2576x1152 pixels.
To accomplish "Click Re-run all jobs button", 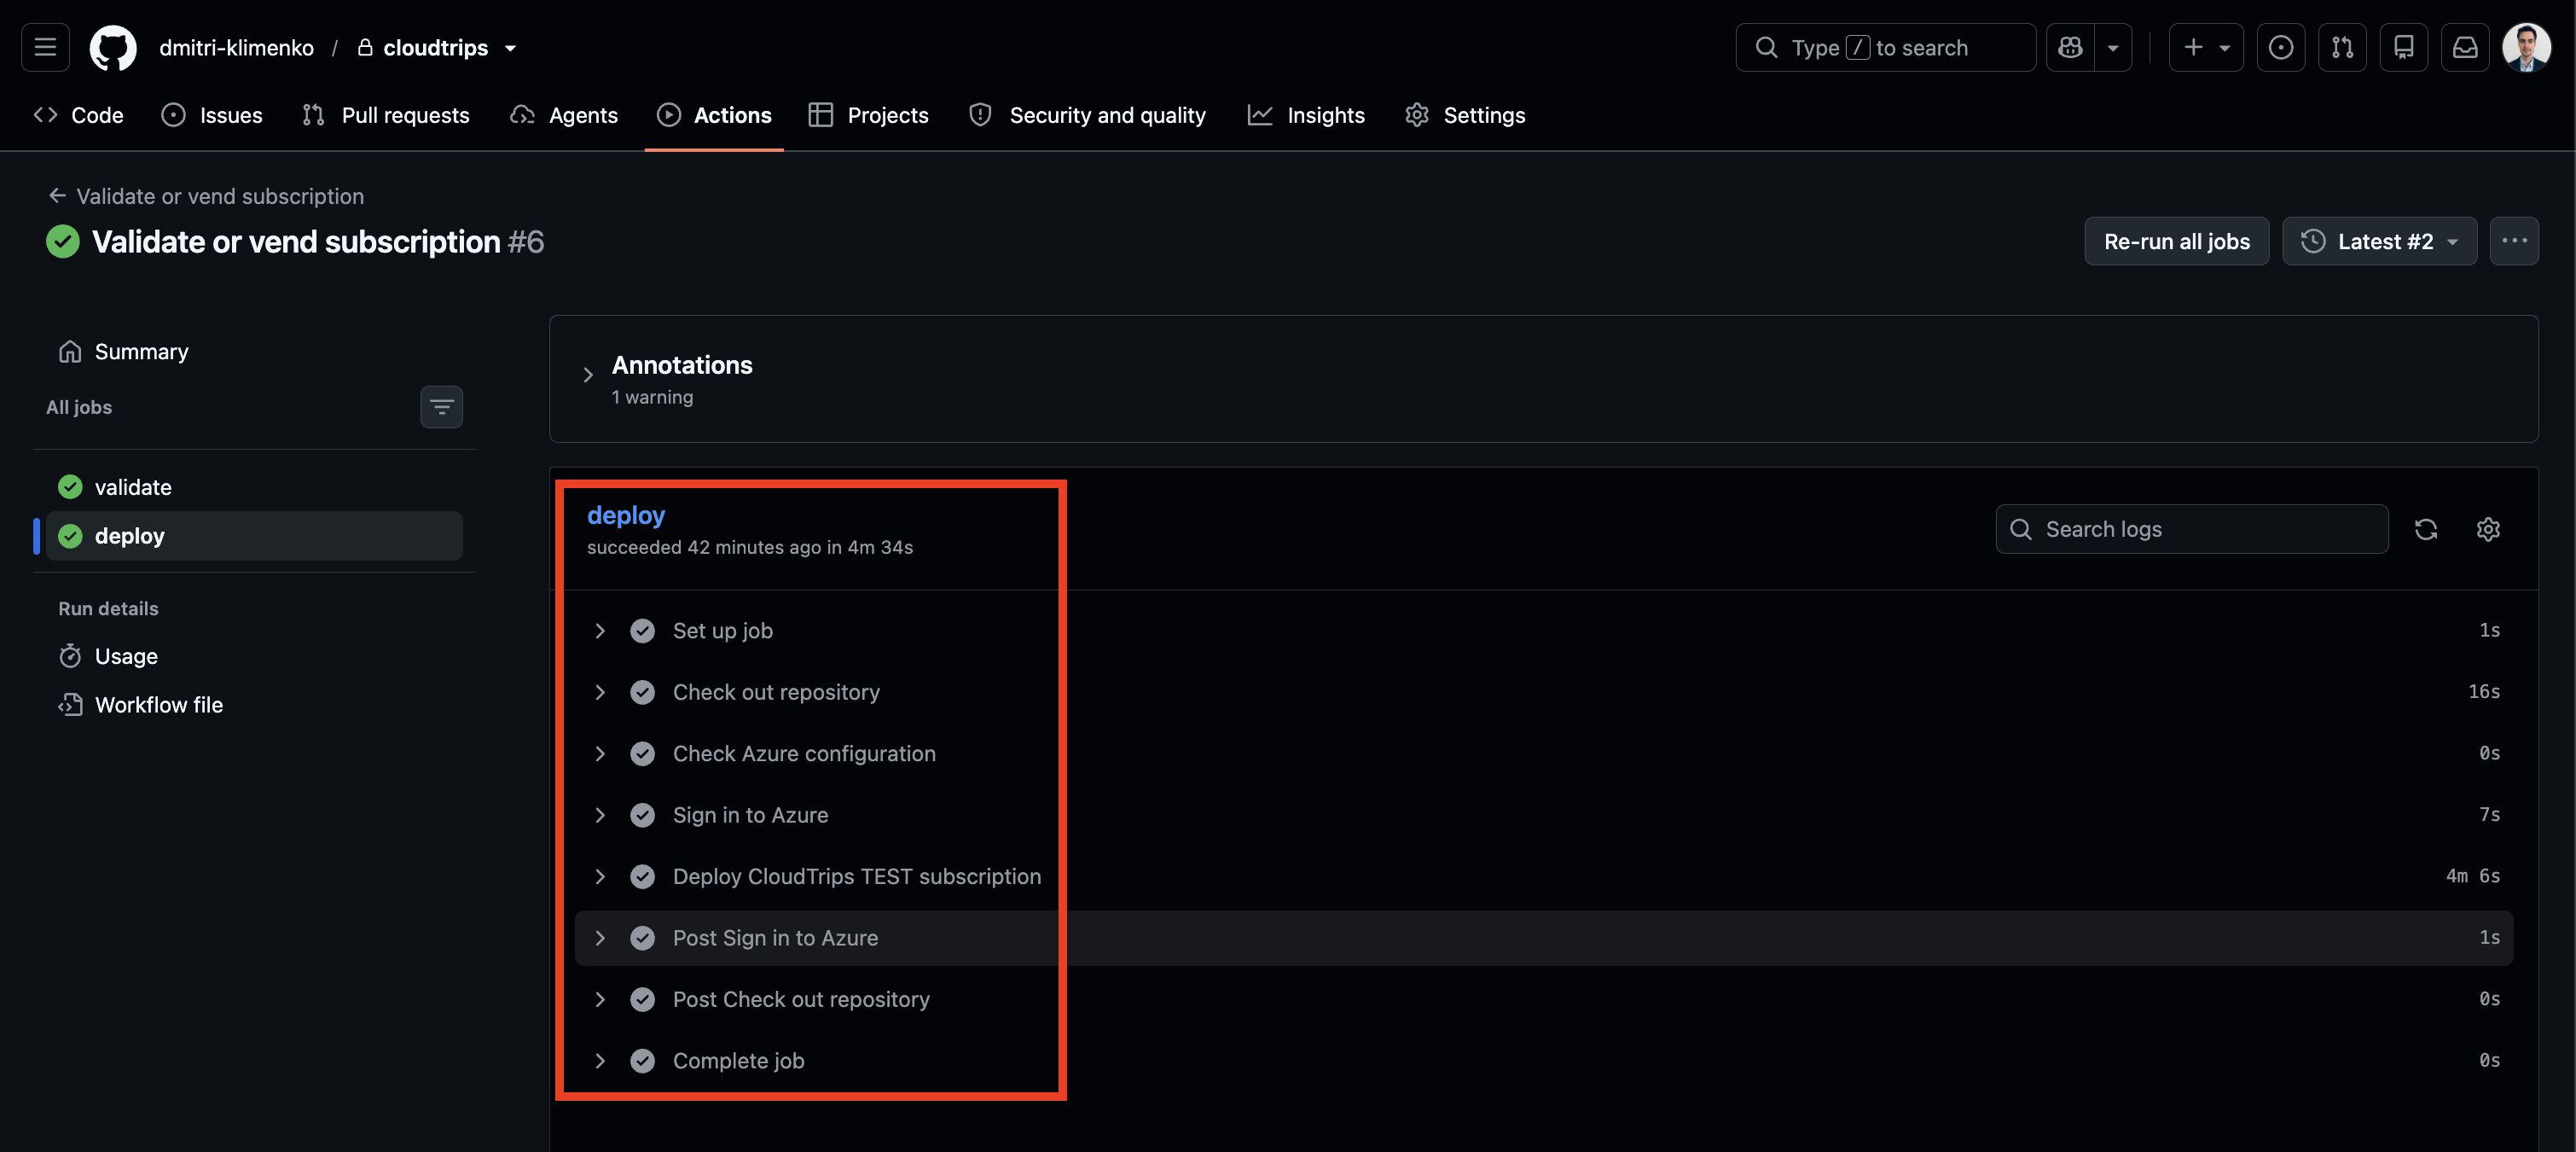I will click(x=2176, y=241).
